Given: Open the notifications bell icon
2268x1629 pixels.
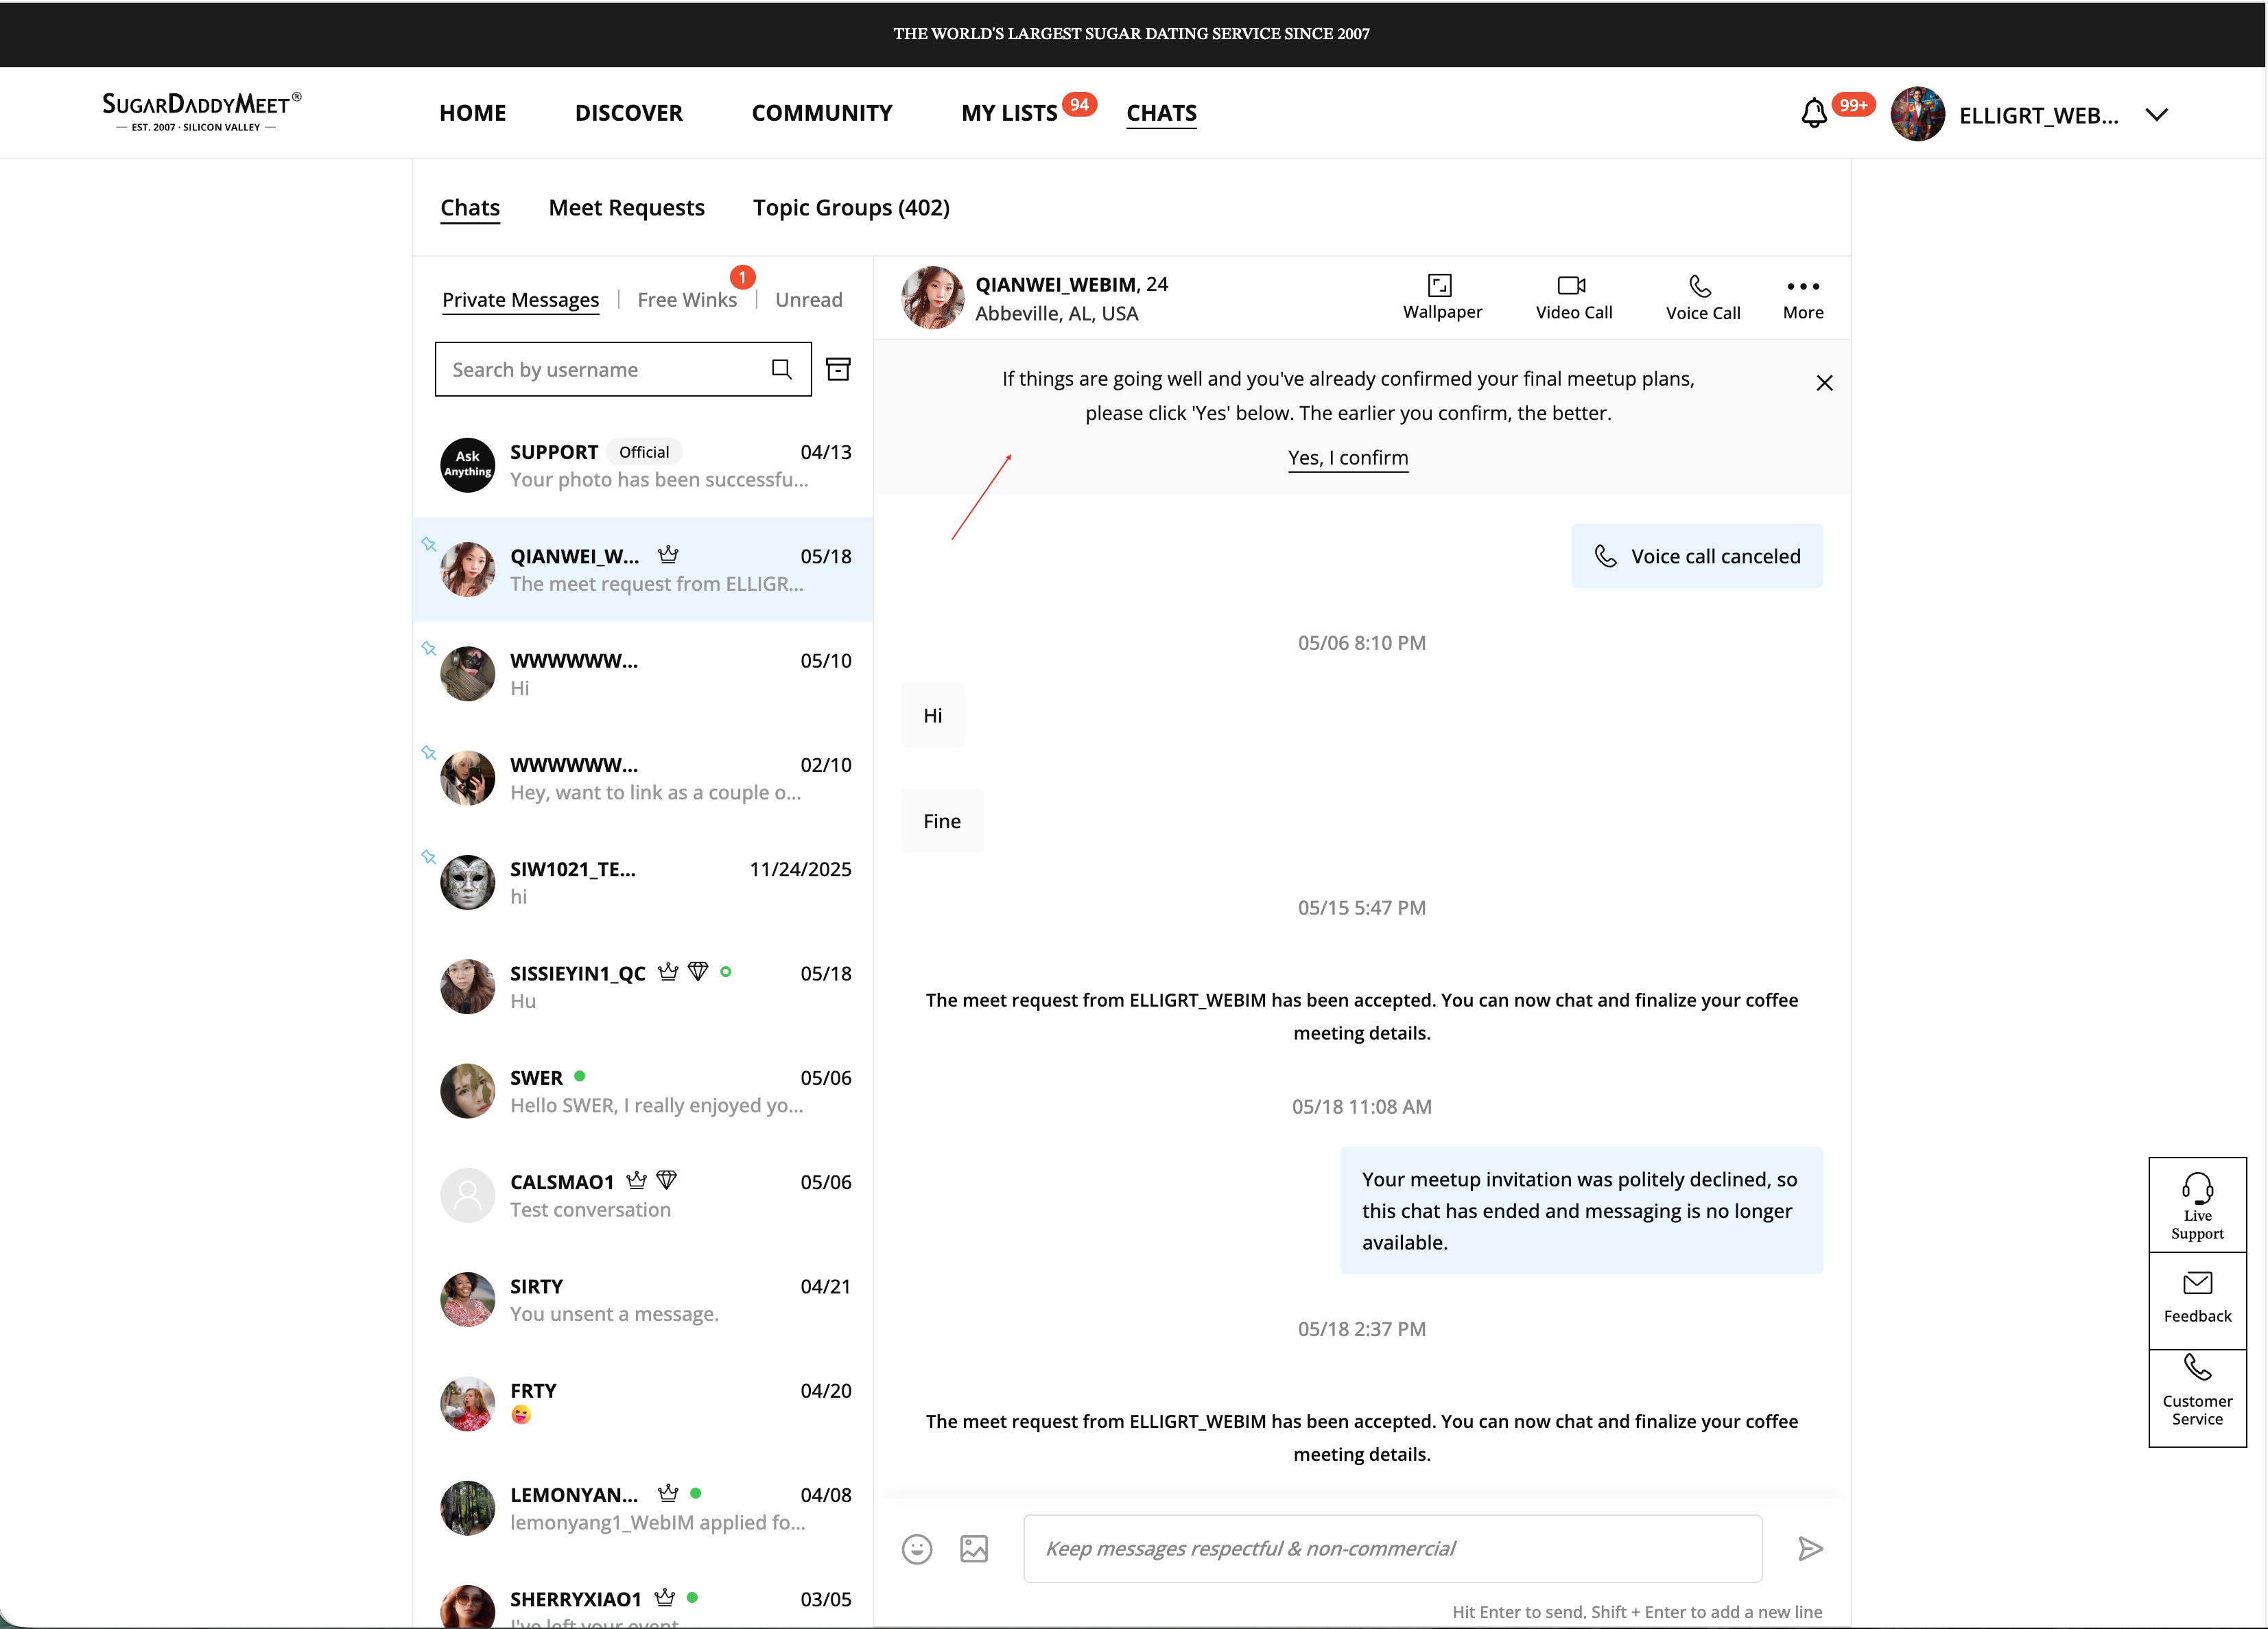Looking at the screenshot, I should [1814, 113].
